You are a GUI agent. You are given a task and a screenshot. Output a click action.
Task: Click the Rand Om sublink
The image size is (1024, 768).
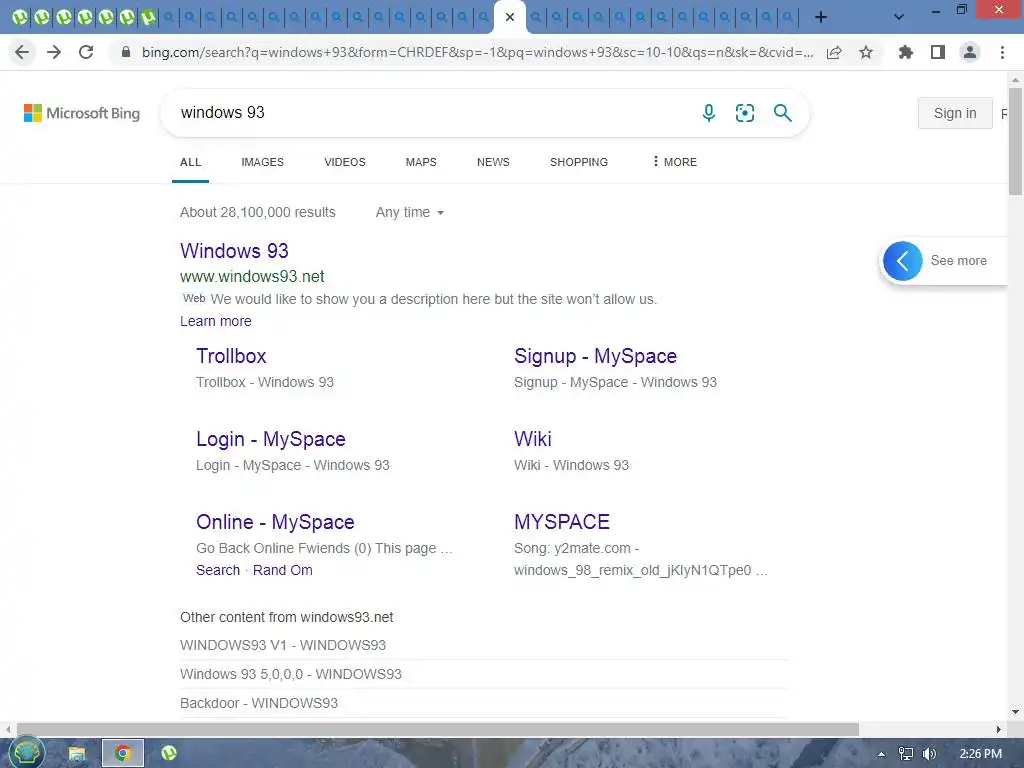tap(283, 570)
